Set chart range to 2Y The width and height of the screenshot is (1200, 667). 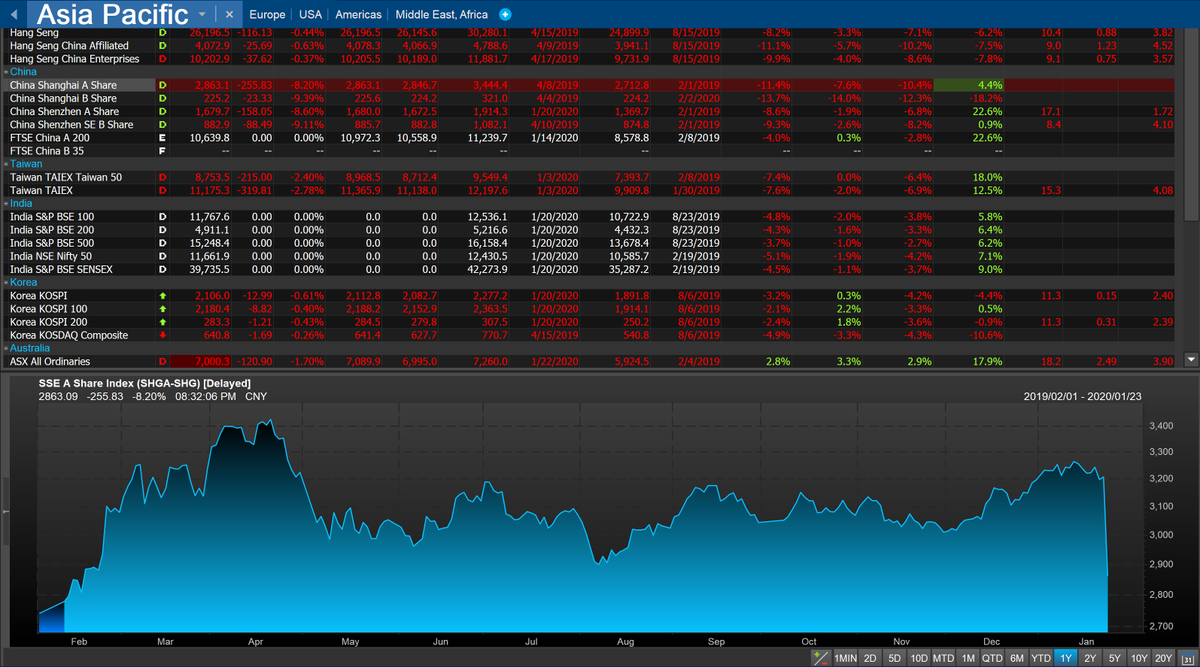pyautogui.click(x=1090, y=658)
